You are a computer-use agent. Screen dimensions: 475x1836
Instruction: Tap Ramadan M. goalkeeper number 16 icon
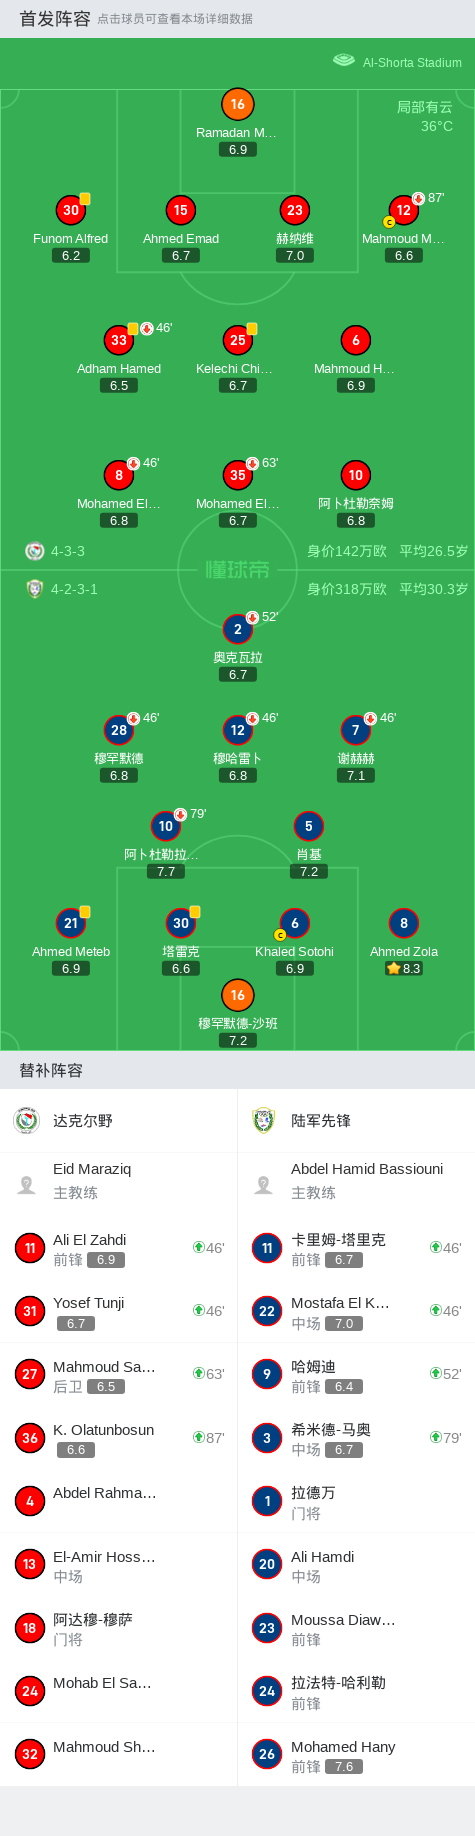(x=237, y=104)
